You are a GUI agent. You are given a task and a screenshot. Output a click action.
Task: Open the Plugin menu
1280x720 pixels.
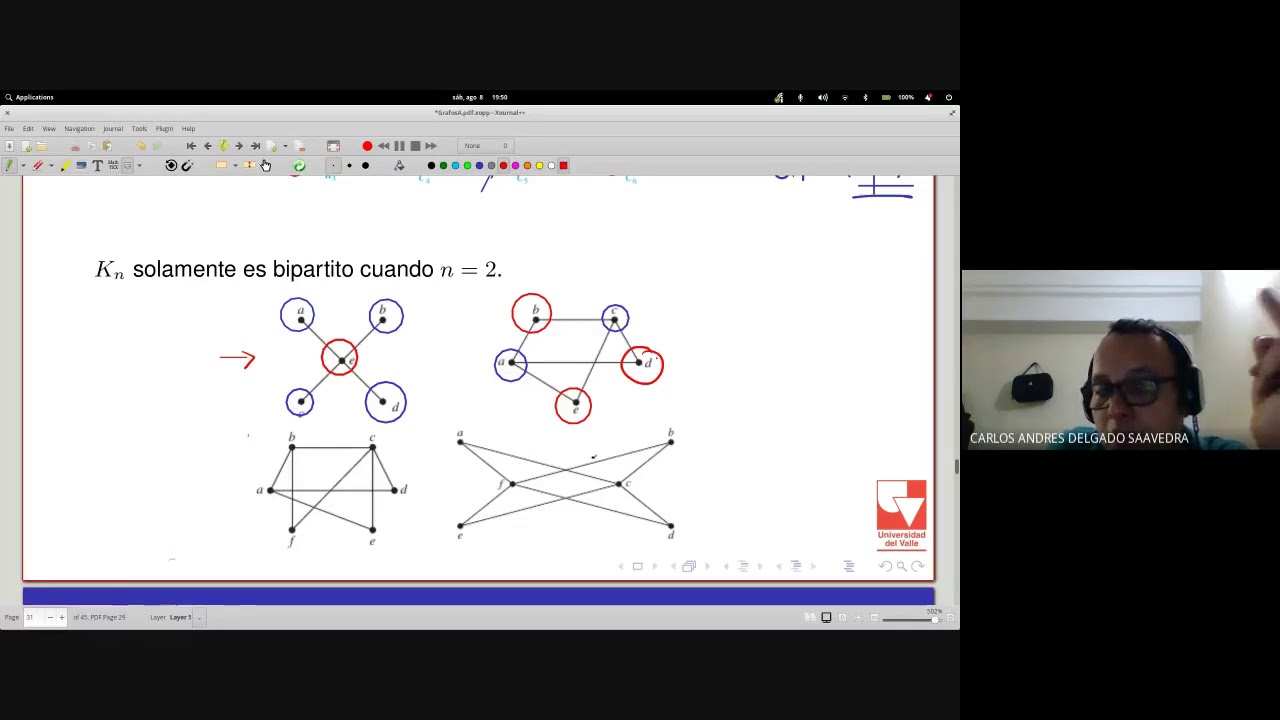click(164, 128)
